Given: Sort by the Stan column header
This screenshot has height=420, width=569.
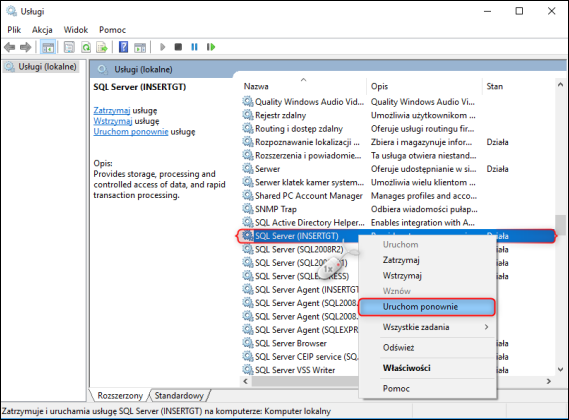Looking at the screenshot, I should coord(518,86).
